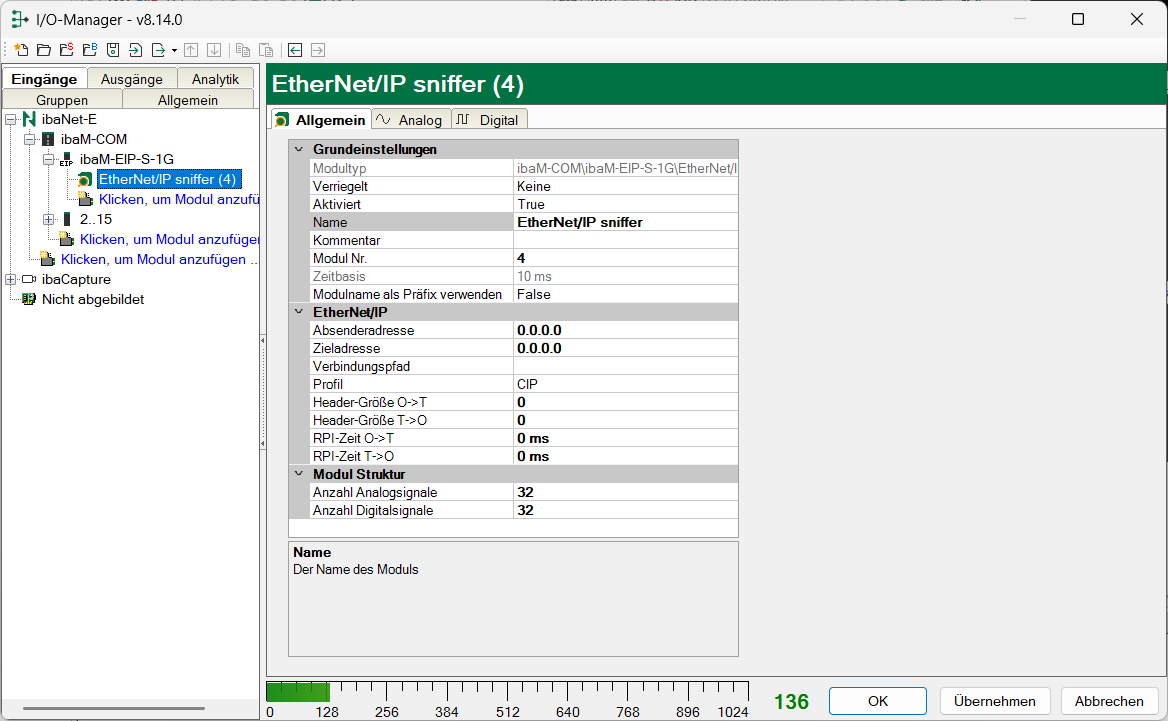
Task: Toggle the Aktiviert value True
Action: click(626, 204)
